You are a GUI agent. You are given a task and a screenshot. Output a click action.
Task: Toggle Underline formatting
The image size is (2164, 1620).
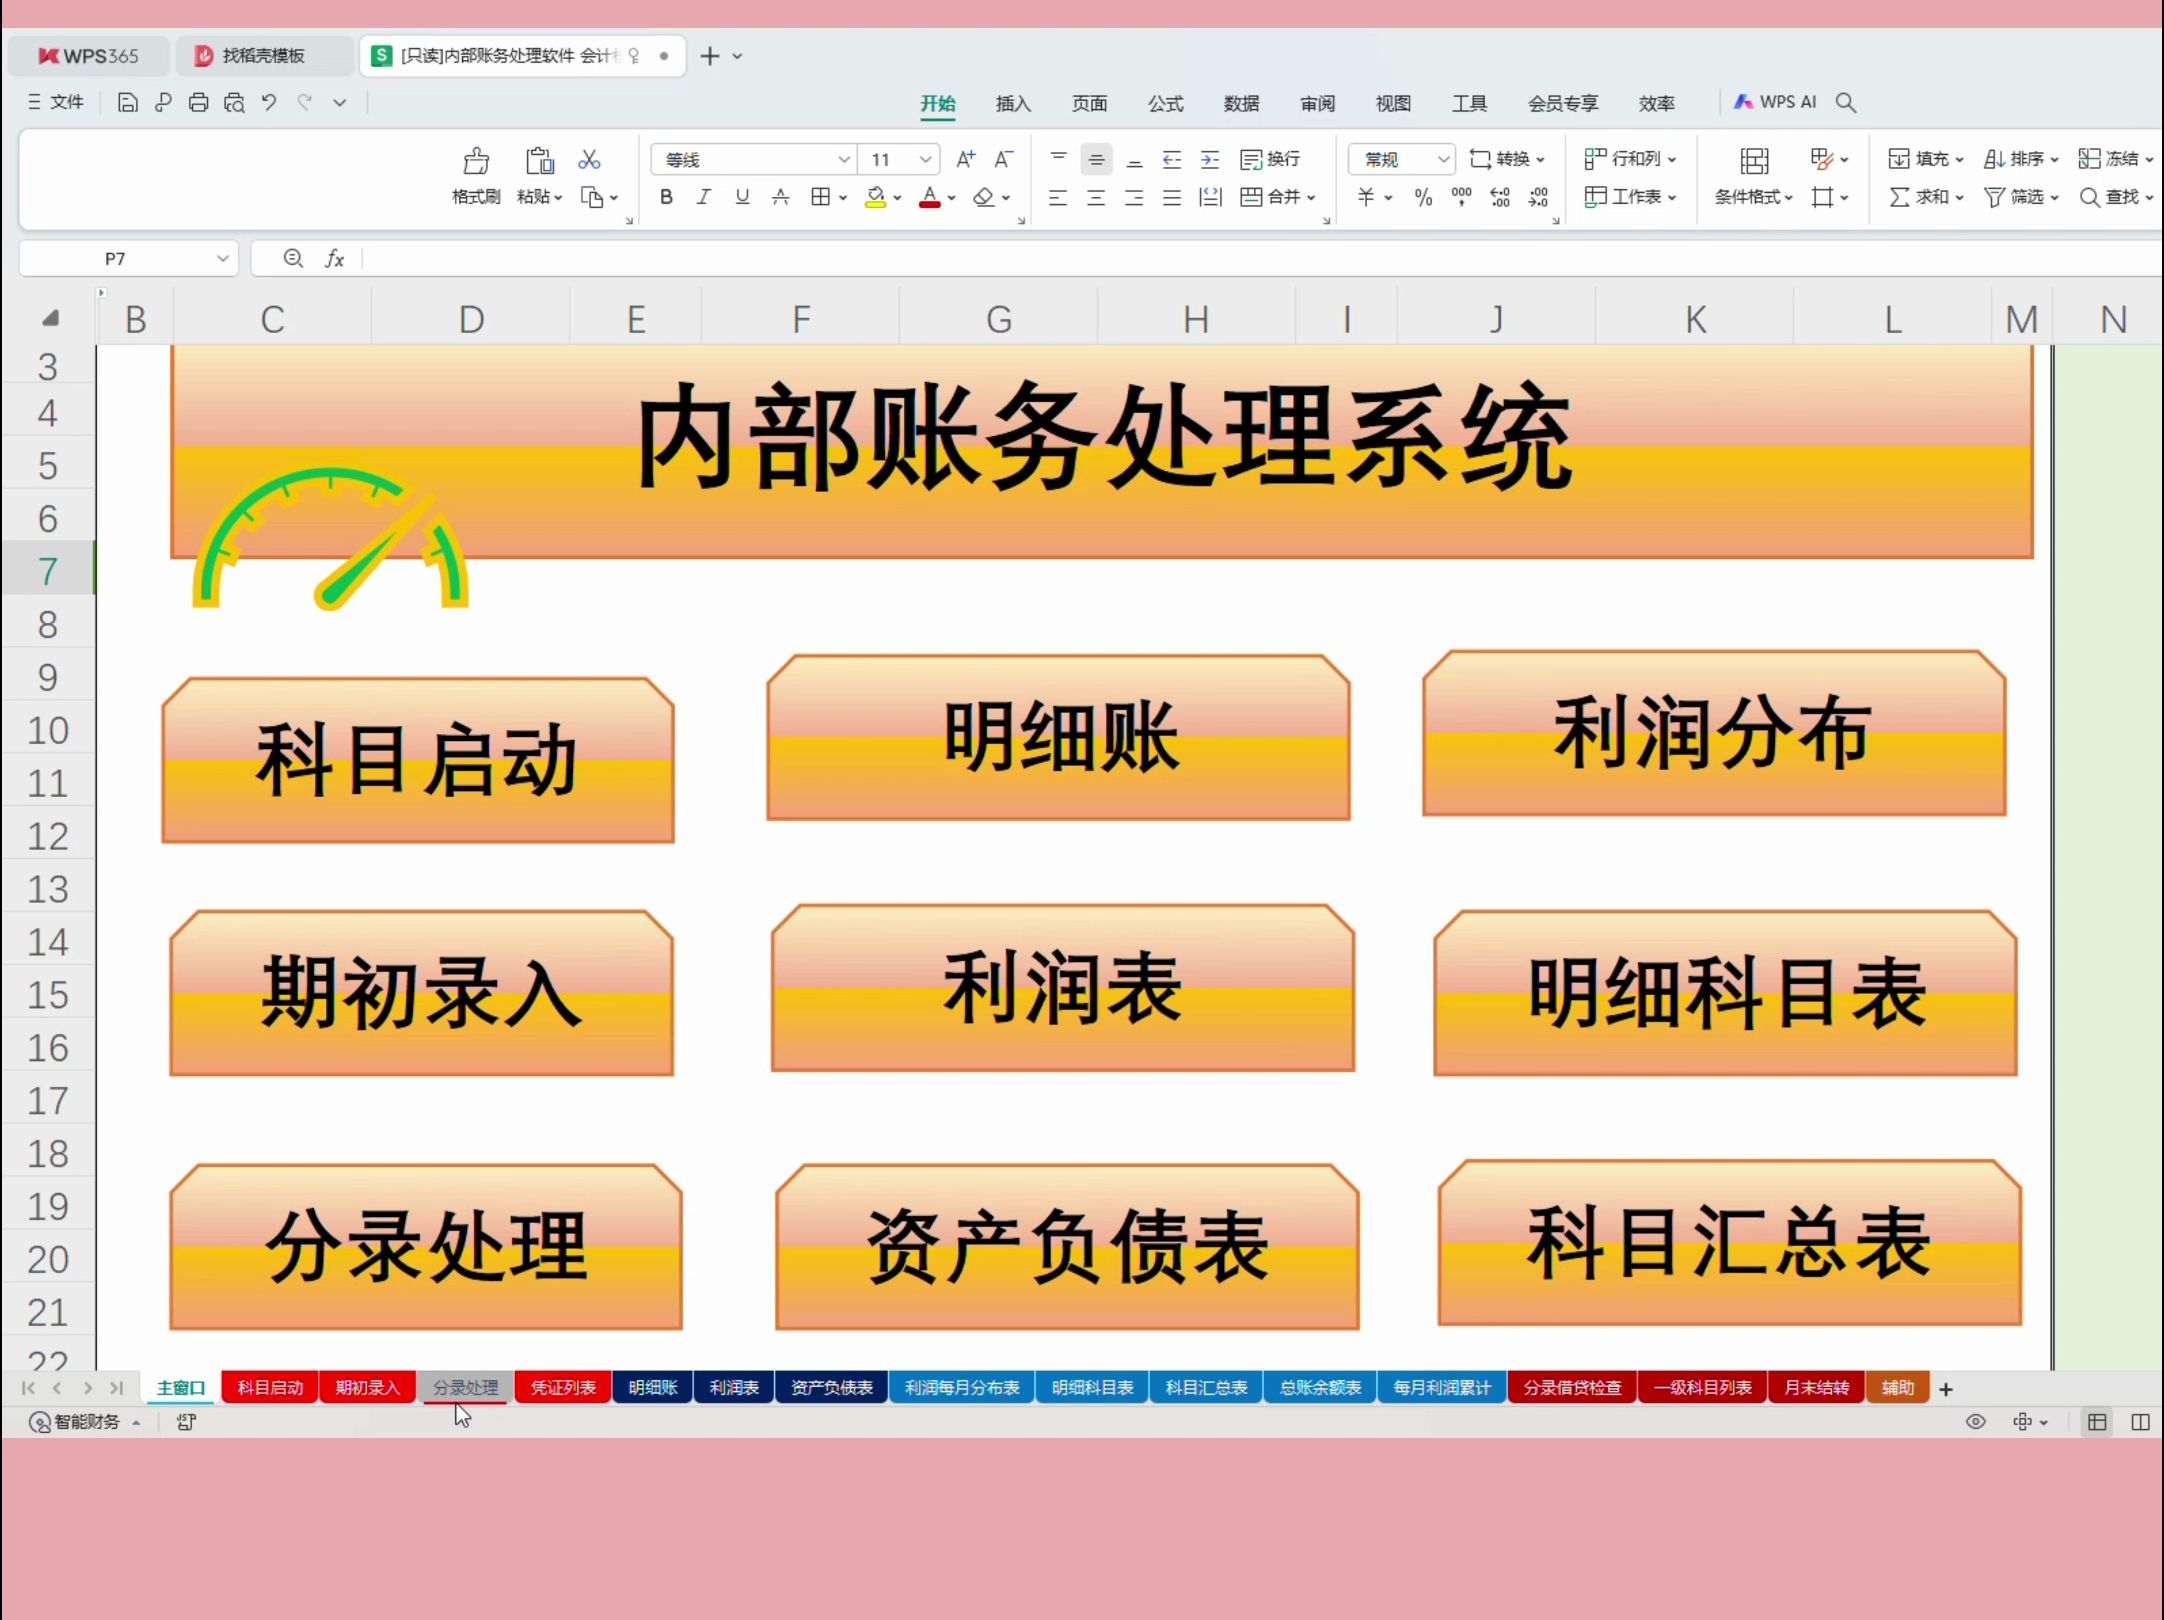[742, 197]
